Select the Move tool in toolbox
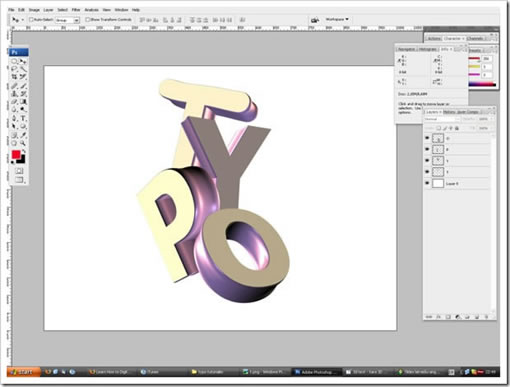This screenshot has width=510, height=387. point(23,61)
